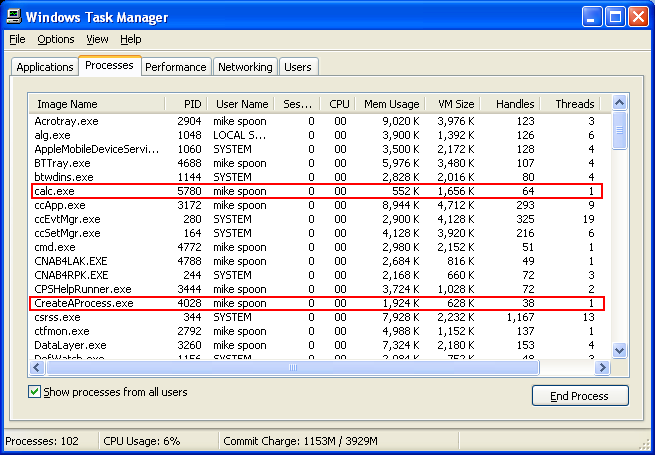Viewport: 655px width, 455px height.
Task: Select the Processes tab
Action: [109, 65]
